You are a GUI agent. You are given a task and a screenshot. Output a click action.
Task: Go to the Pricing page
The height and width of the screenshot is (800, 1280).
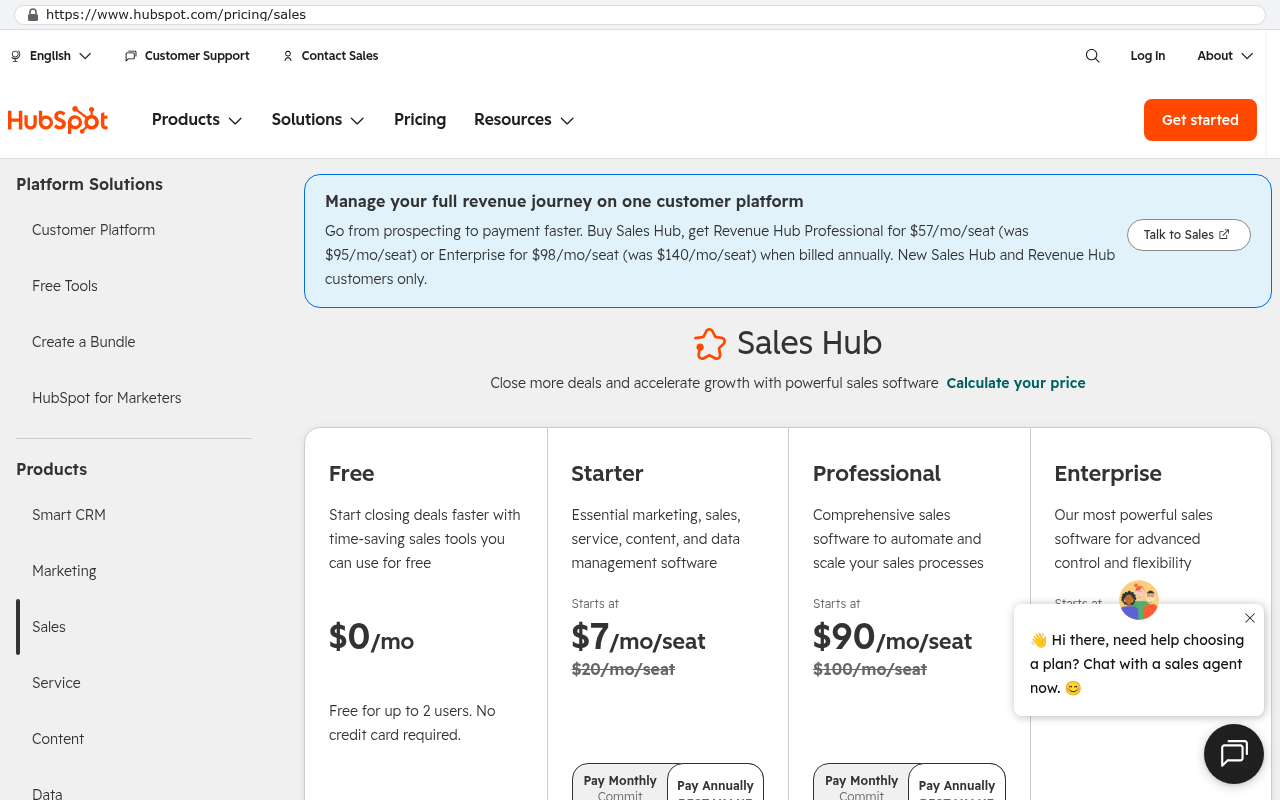(420, 120)
